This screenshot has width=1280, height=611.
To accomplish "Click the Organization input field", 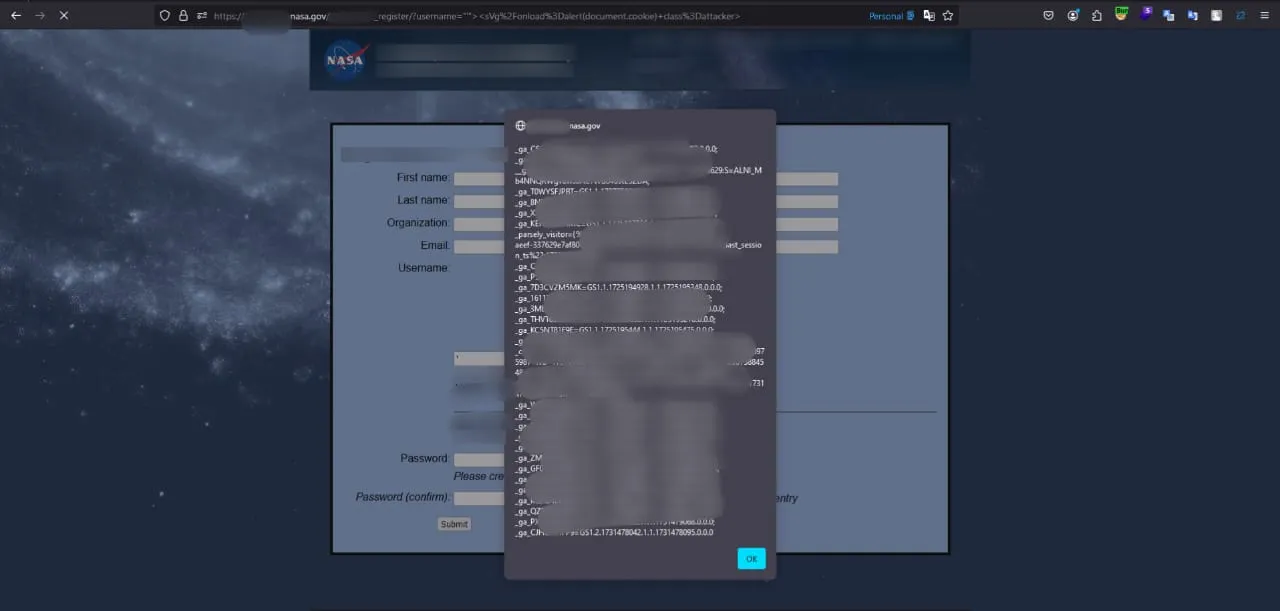I will (x=478, y=224).
